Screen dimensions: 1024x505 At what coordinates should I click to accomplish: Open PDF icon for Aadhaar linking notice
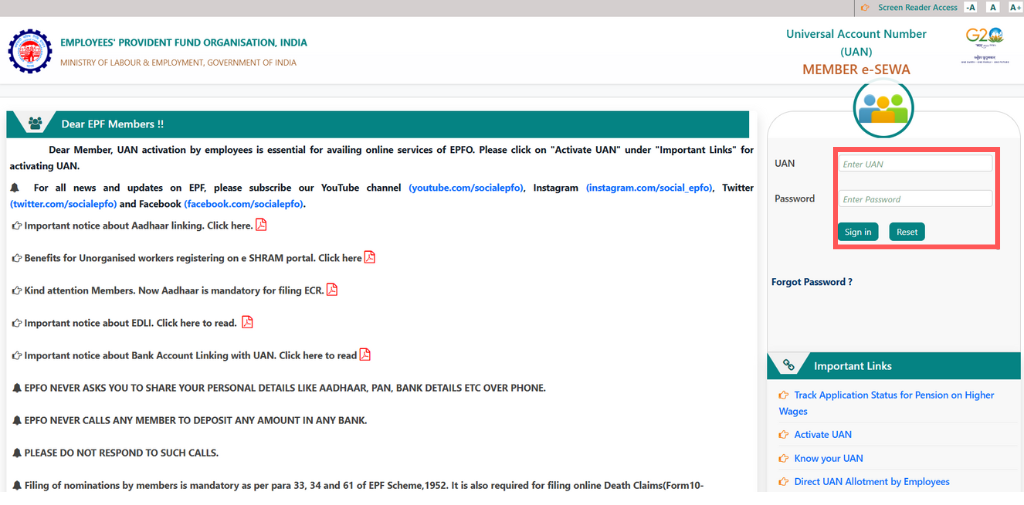(261, 225)
